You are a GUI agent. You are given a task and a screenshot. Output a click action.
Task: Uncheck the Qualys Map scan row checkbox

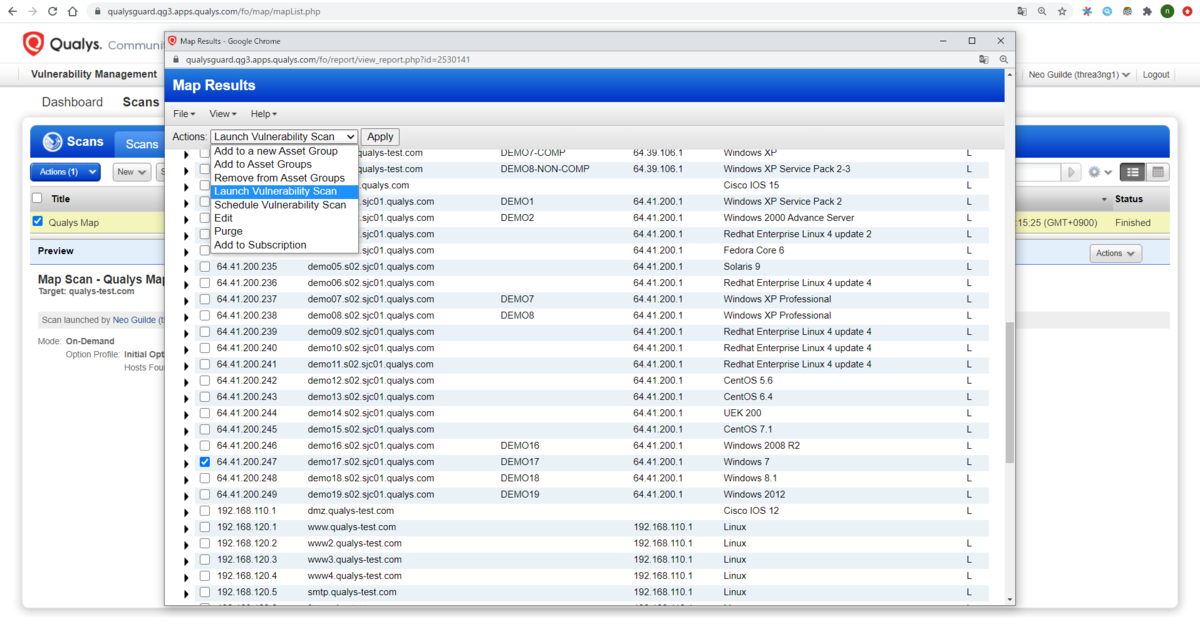point(38,222)
